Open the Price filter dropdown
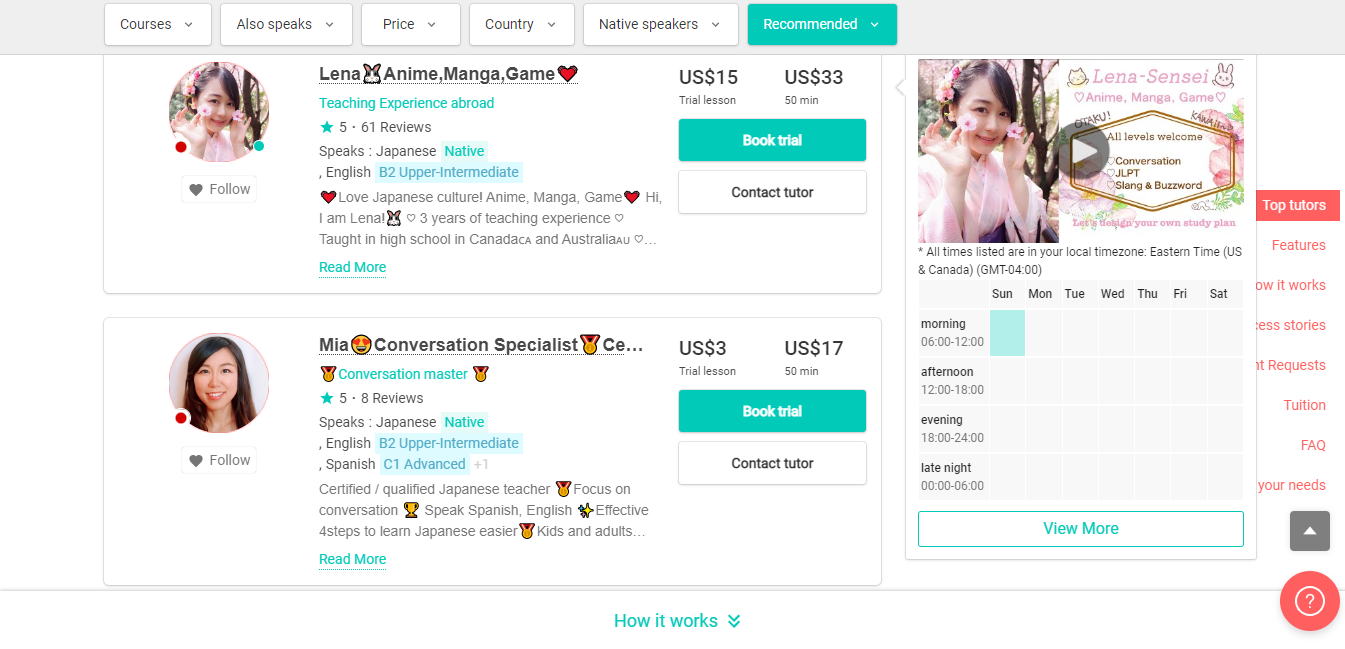This screenshot has height=649, width=1345. point(410,25)
